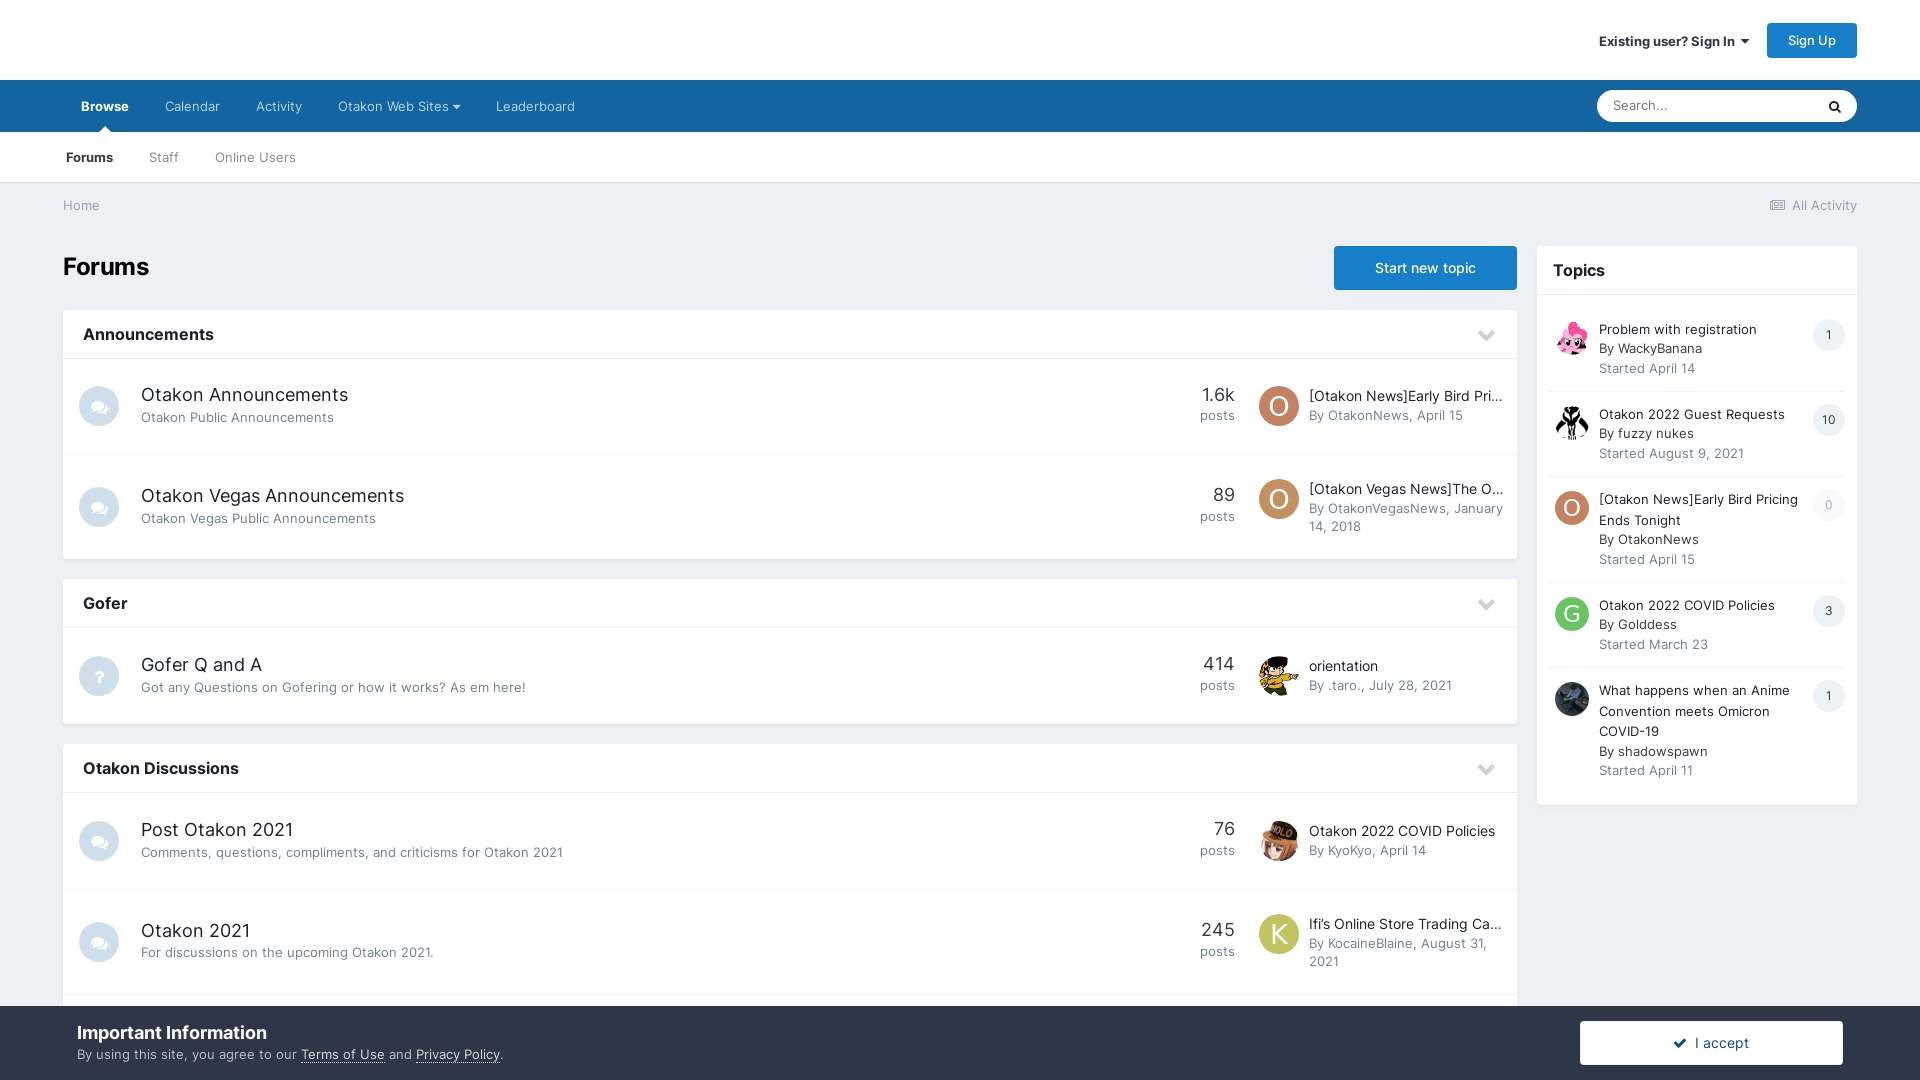Open Golddess avatar in Topics sidebar
Image resolution: width=1920 pixels, height=1080 pixels.
(x=1572, y=614)
